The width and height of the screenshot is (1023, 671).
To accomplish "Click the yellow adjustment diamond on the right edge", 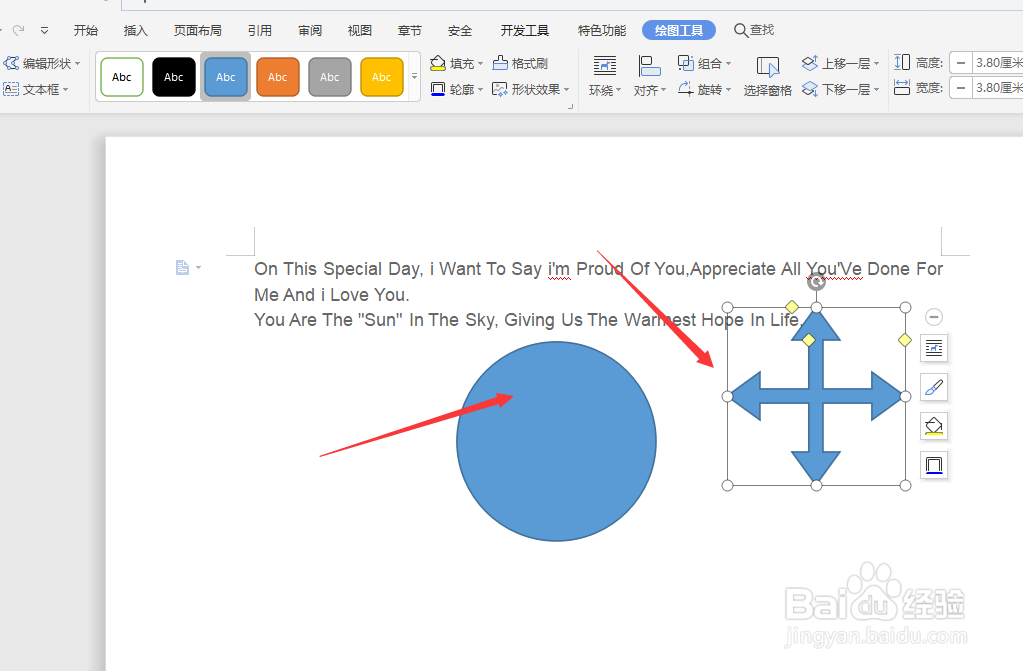I will 904,339.
